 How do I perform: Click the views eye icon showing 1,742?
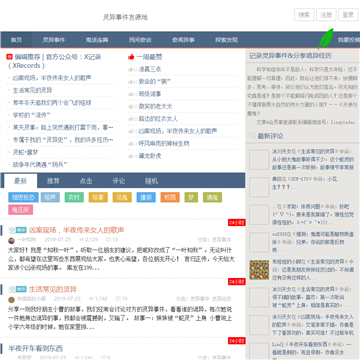tap(91, 299)
